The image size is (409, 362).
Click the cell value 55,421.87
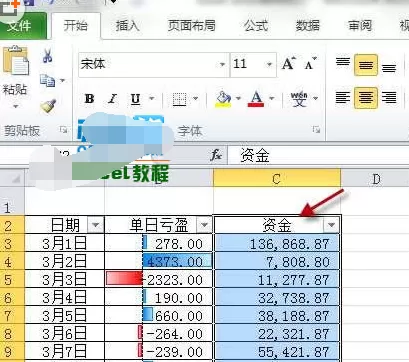[x=293, y=351]
